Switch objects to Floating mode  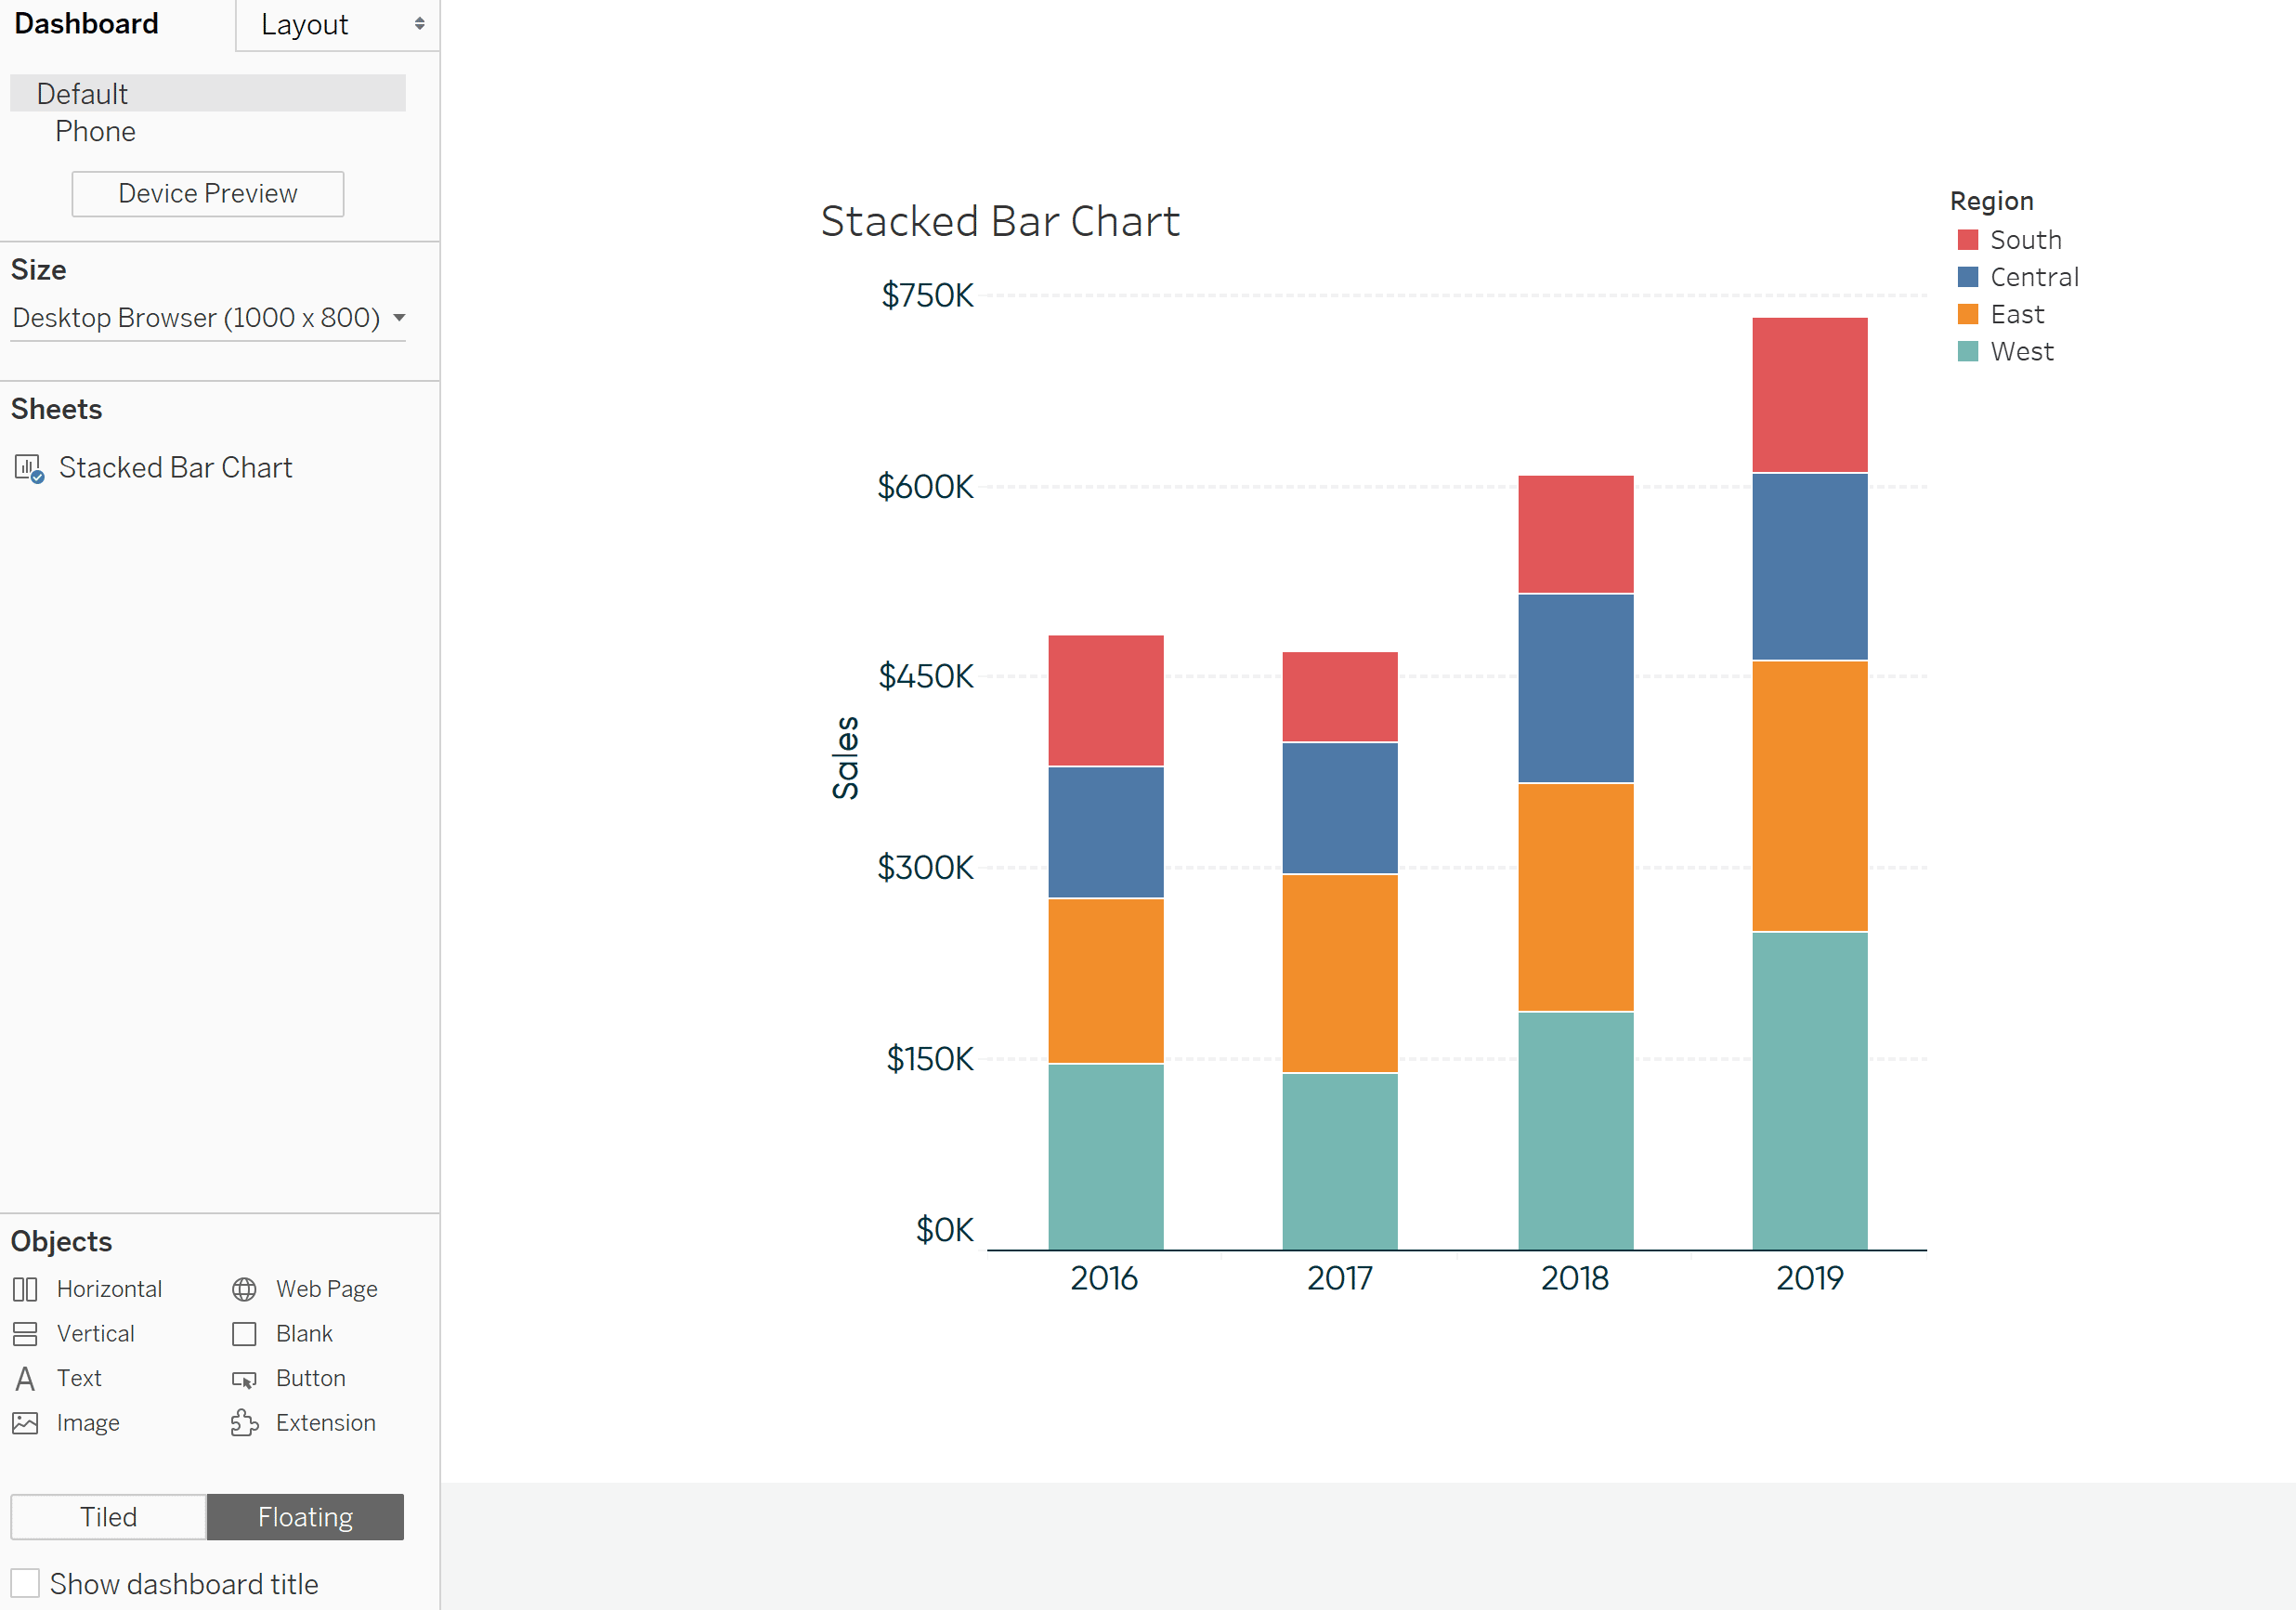[x=305, y=1517]
